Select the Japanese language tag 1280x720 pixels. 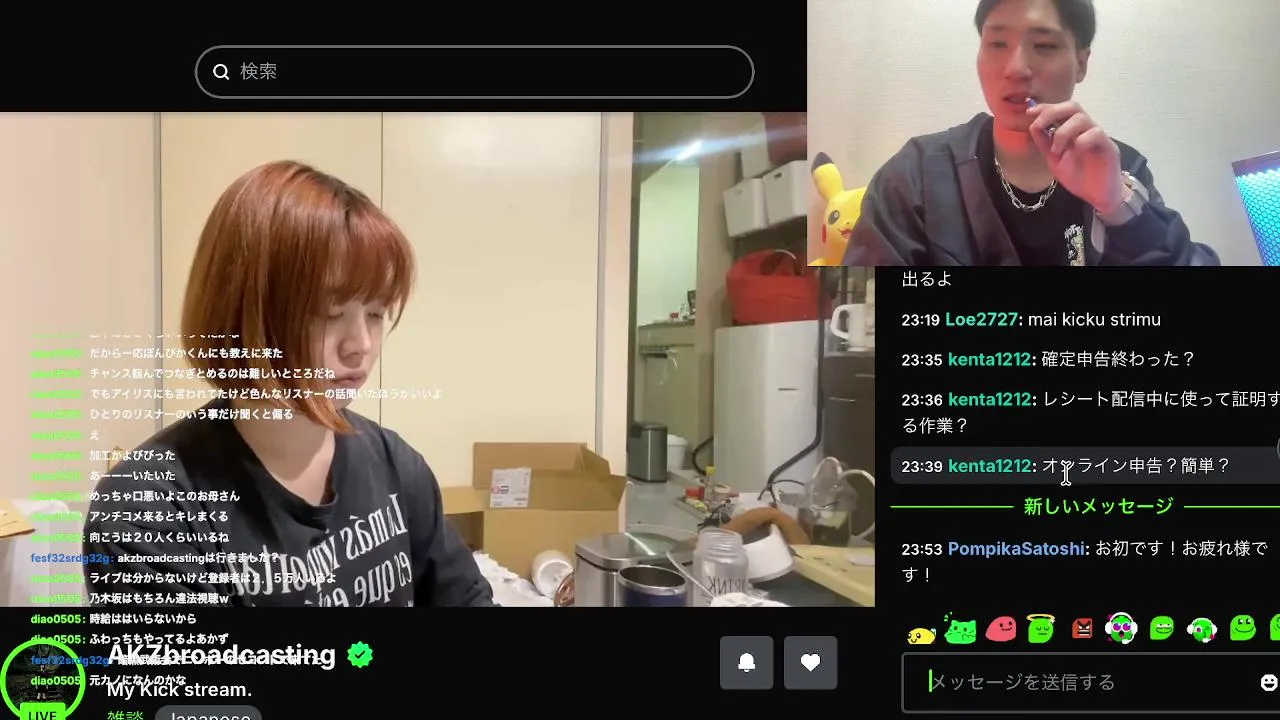coord(209,713)
